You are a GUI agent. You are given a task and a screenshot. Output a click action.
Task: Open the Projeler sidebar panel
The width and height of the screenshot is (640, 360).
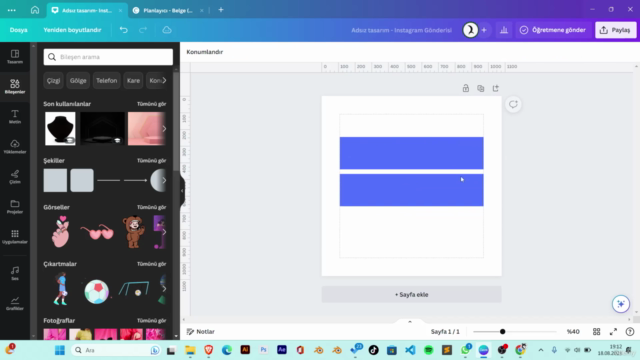coord(15,207)
